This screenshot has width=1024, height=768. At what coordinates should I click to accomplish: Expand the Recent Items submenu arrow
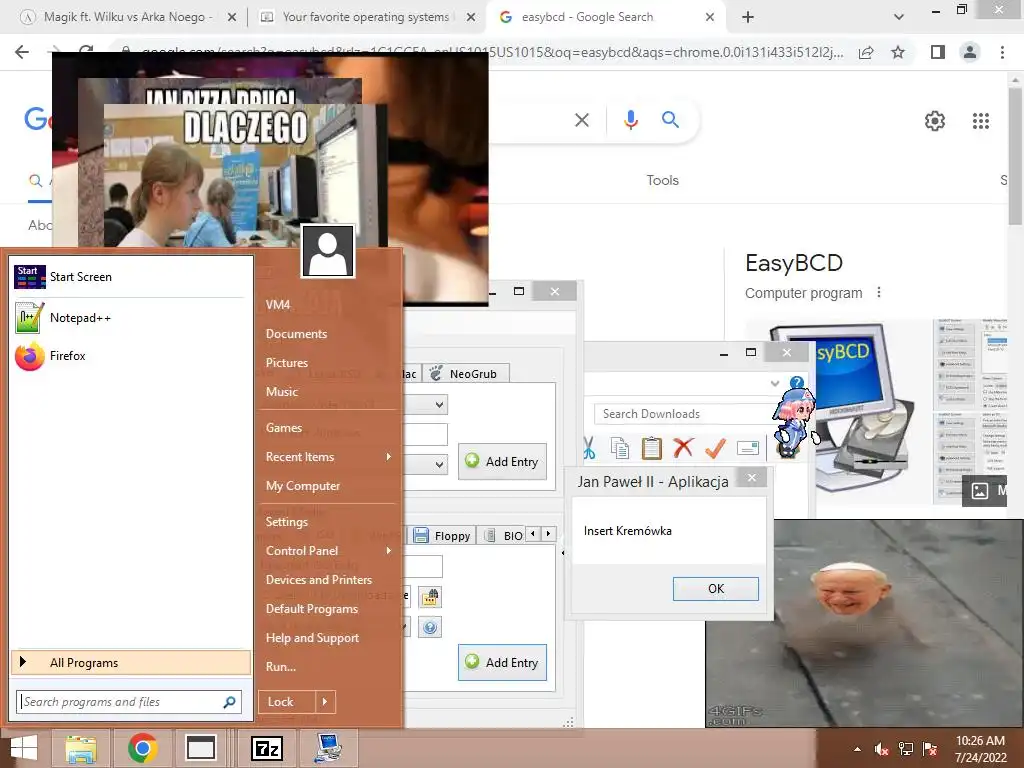point(389,456)
